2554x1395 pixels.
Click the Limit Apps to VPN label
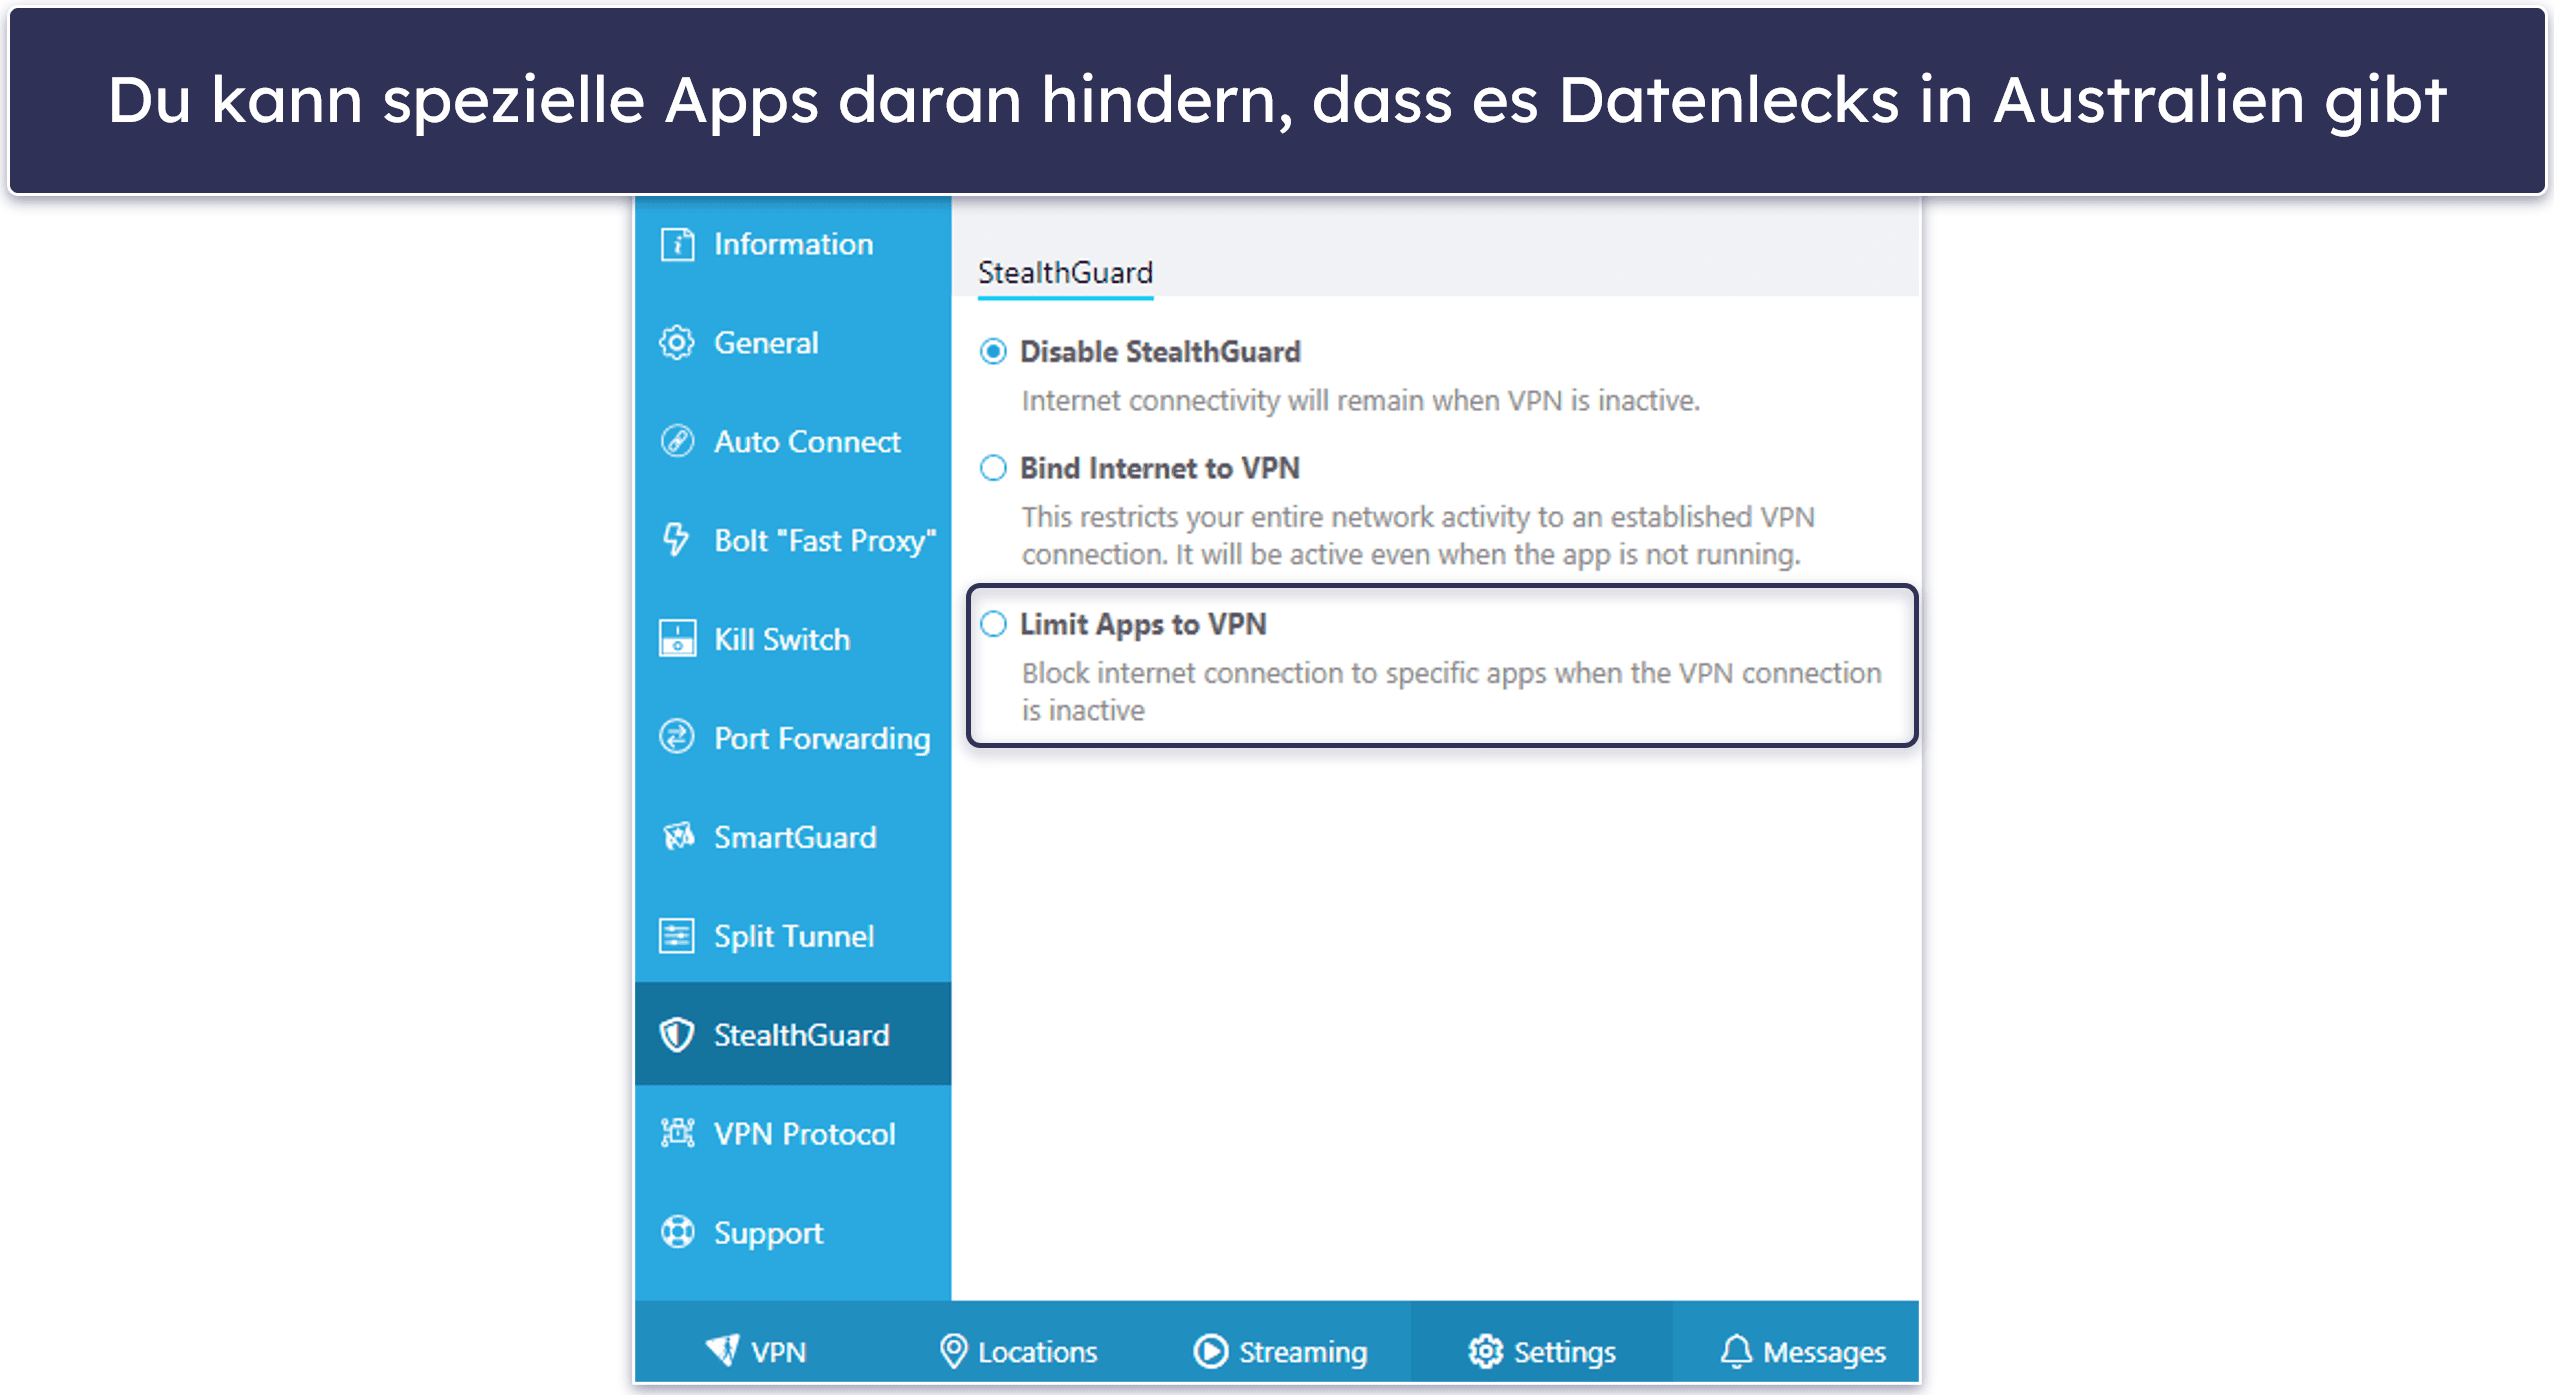click(1143, 624)
